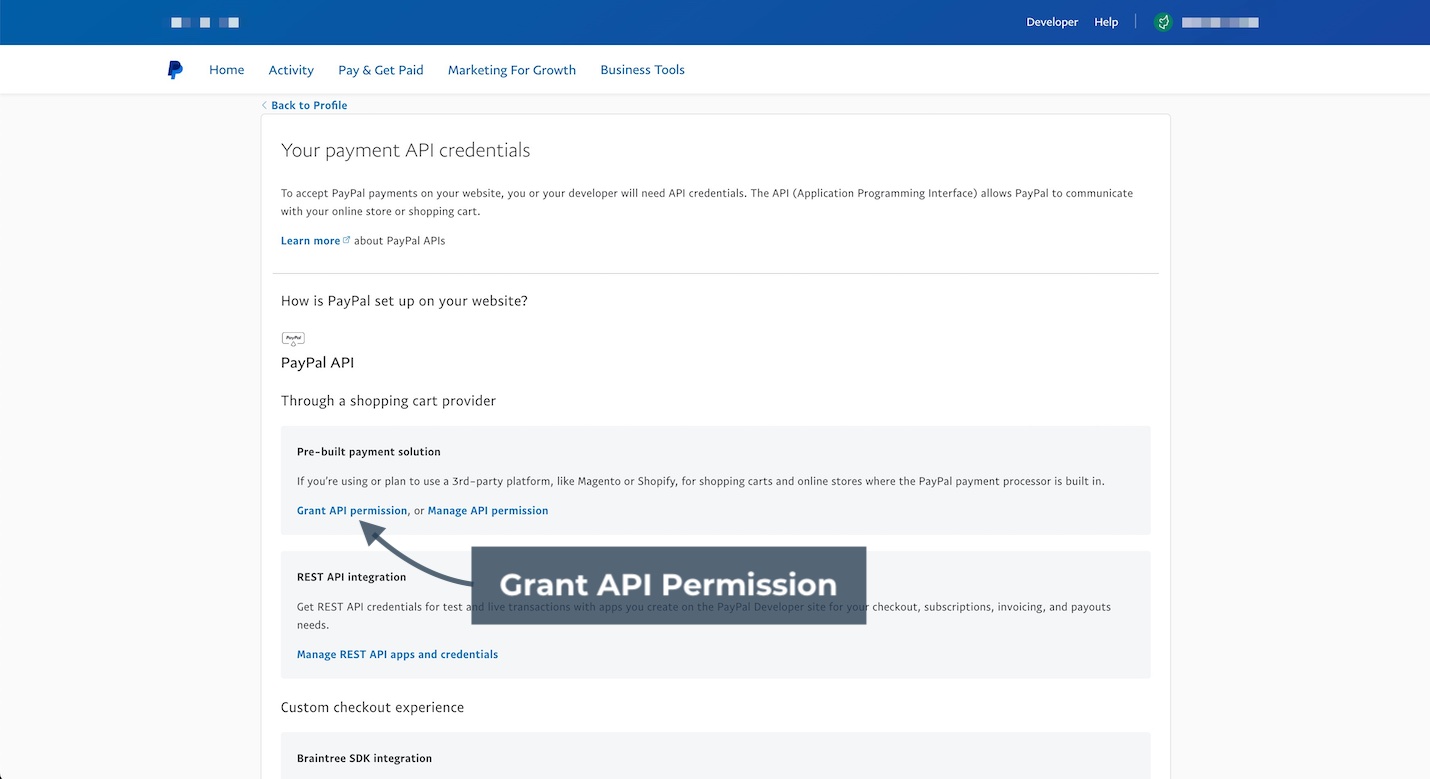Click the blurred business name in header
This screenshot has height=779, width=1430.
(205, 22)
